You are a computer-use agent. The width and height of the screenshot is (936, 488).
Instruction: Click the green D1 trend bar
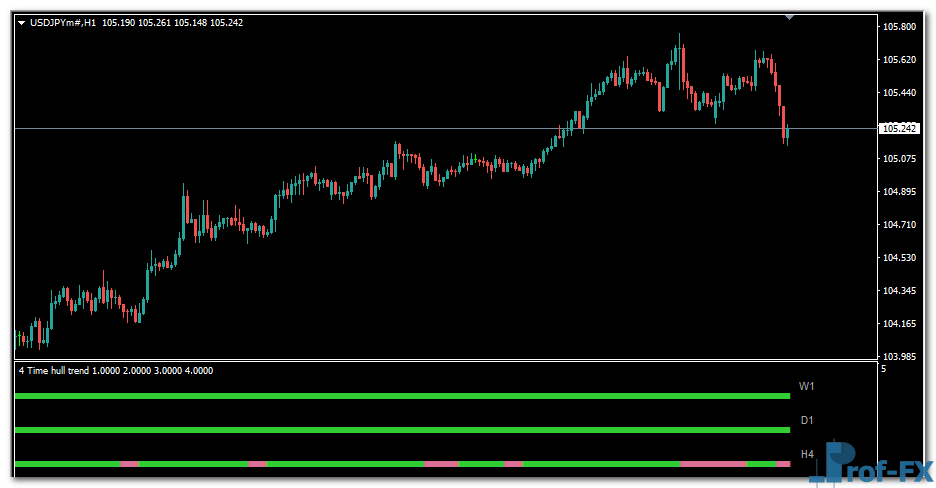click(400, 430)
